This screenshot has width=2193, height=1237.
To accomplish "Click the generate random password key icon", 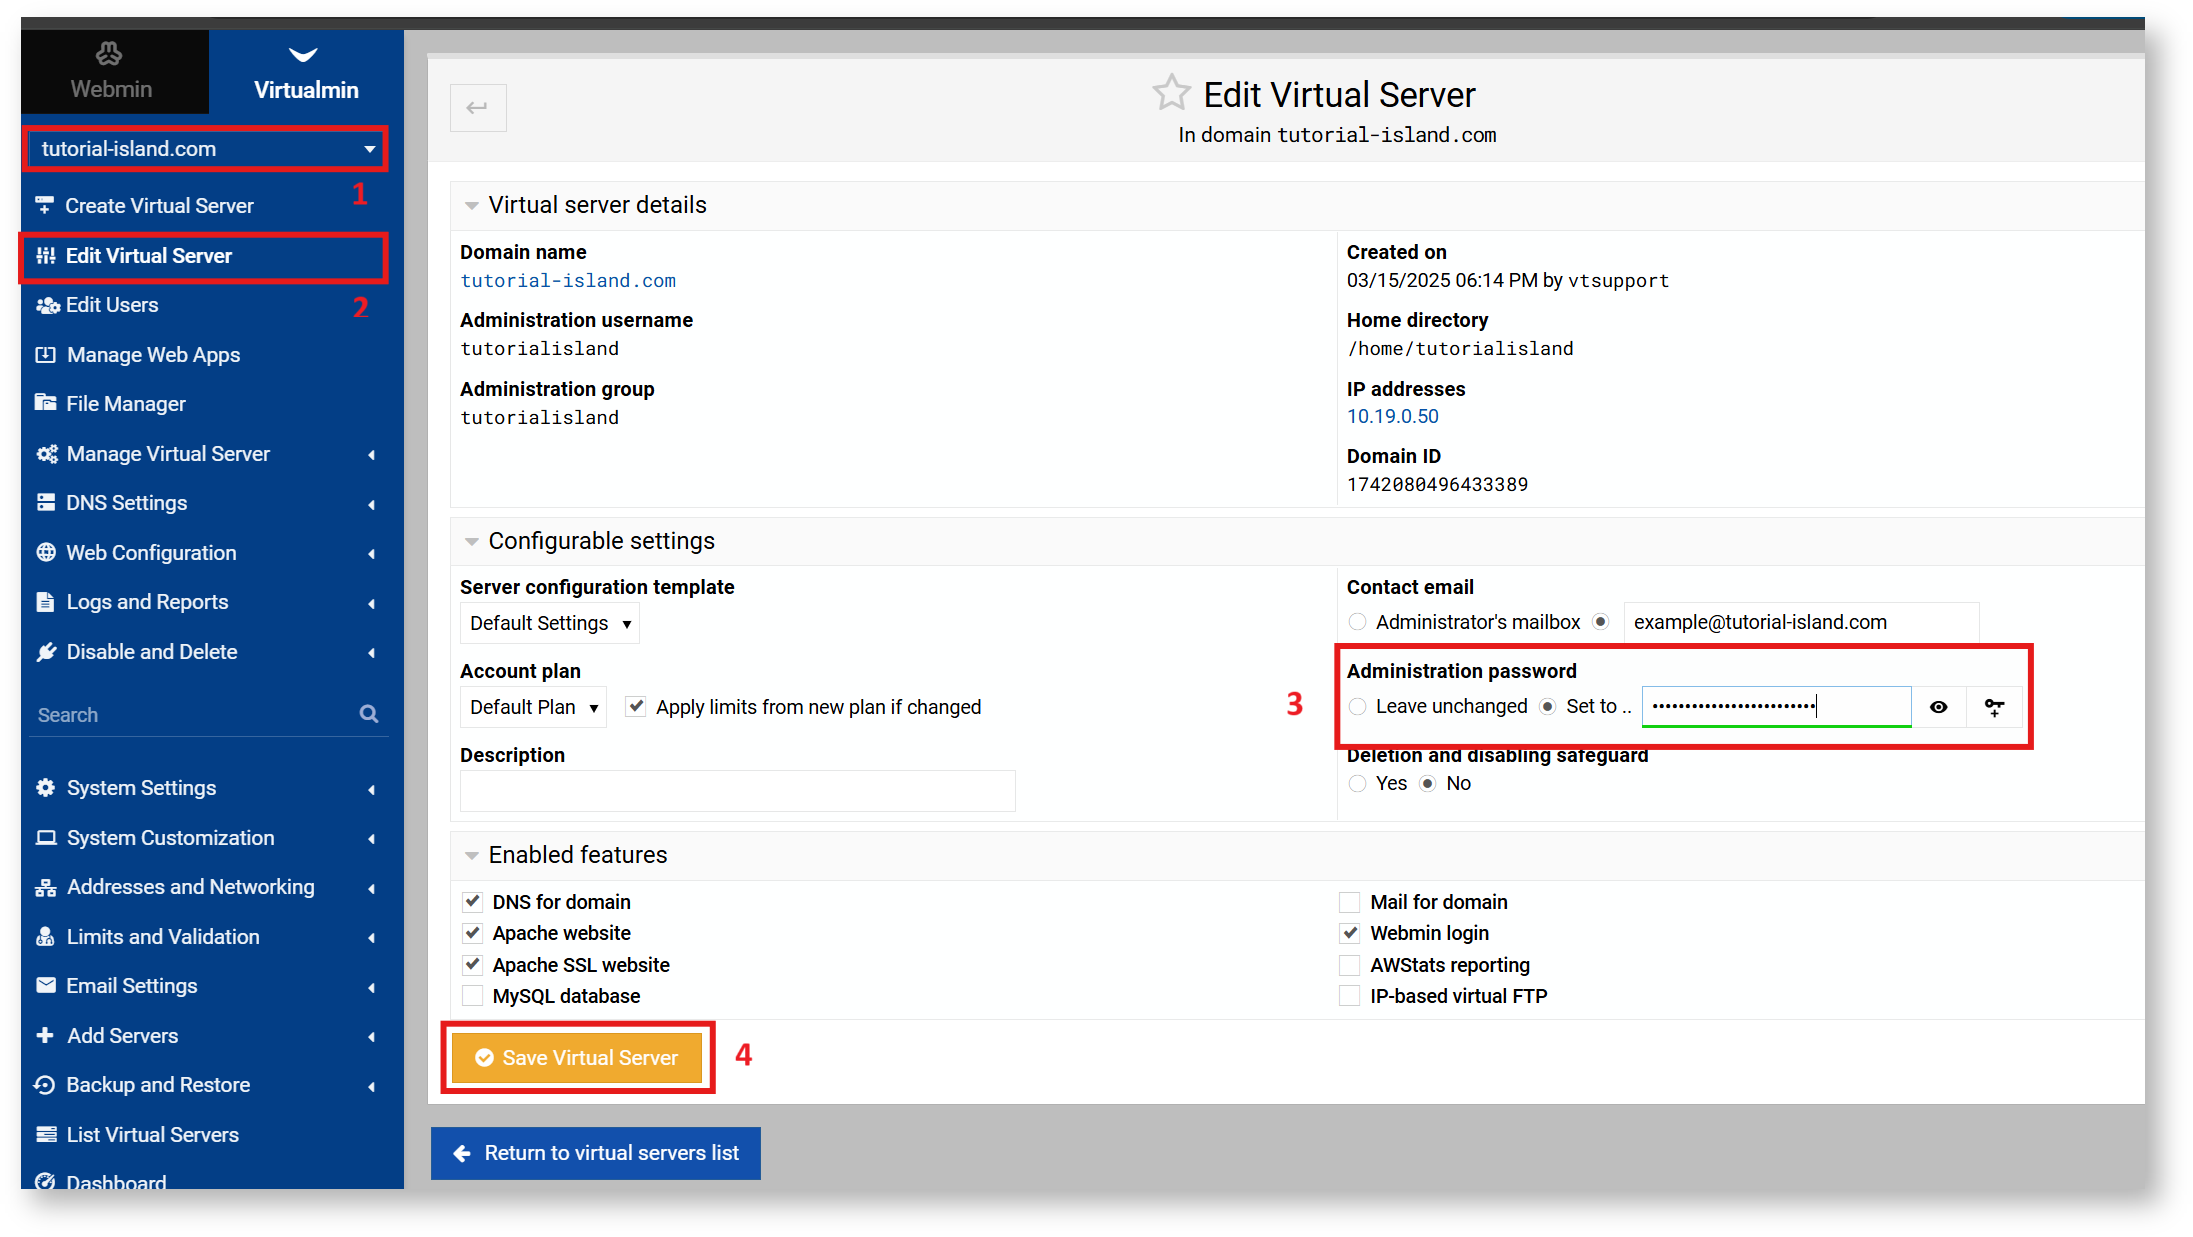I will pyautogui.click(x=1994, y=707).
